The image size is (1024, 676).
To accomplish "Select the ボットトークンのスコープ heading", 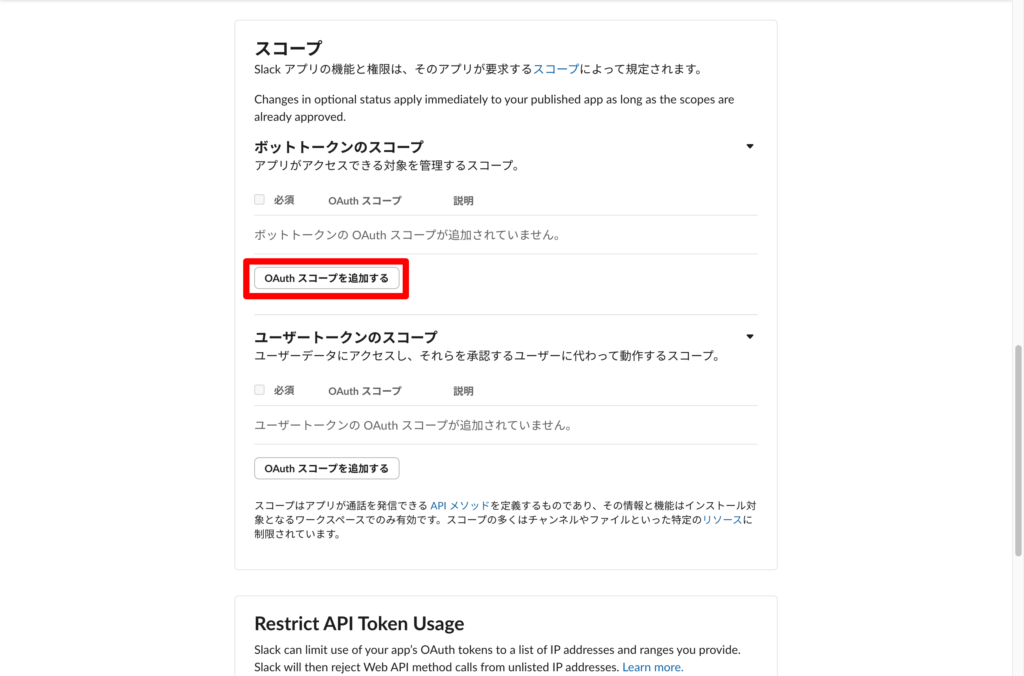I will pyautogui.click(x=338, y=147).
